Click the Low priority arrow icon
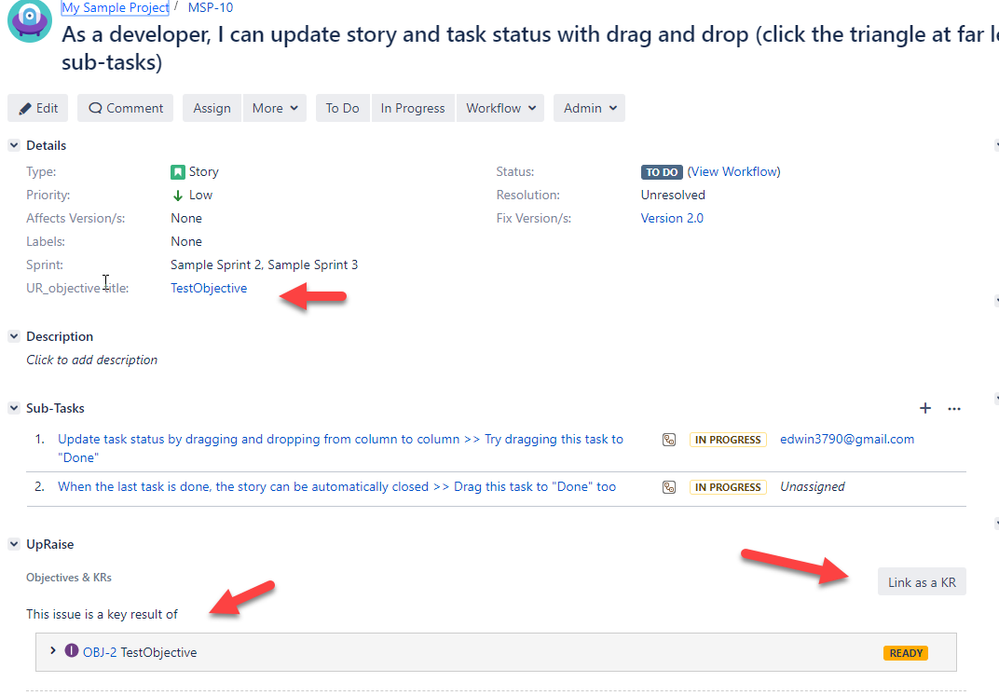999x693 pixels. click(x=178, y=196)
